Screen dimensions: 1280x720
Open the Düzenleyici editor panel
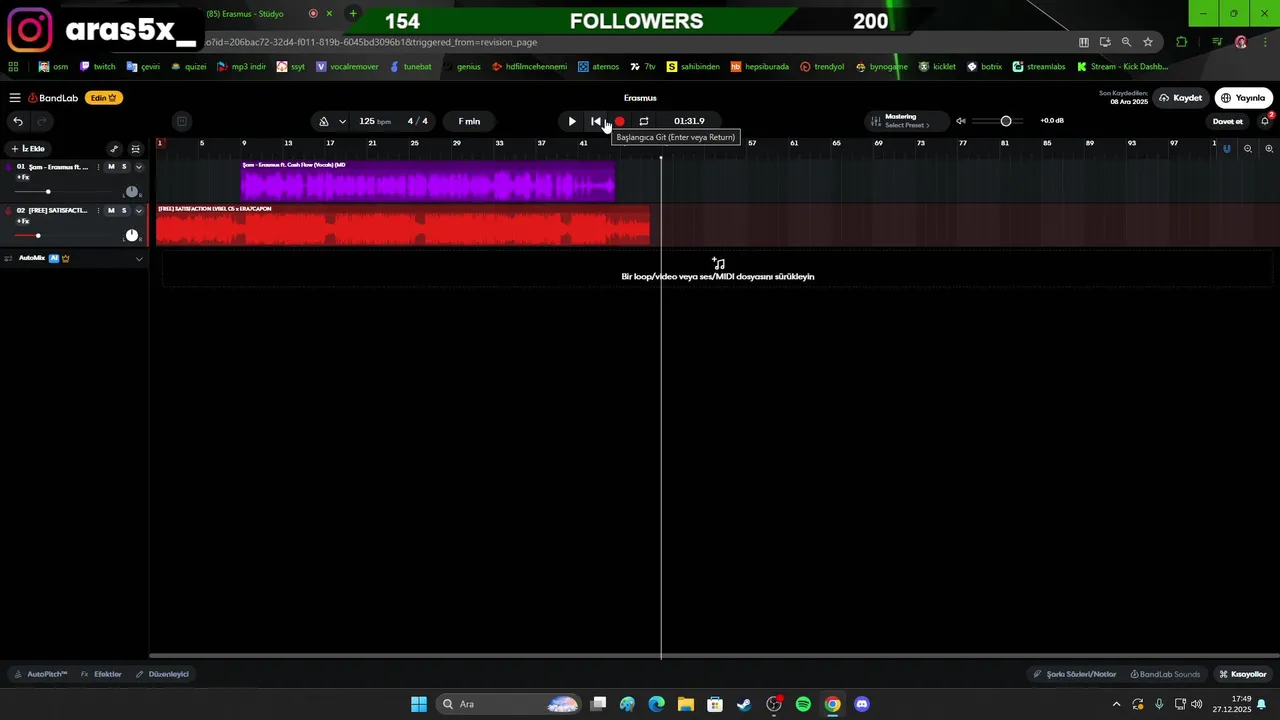162,674
